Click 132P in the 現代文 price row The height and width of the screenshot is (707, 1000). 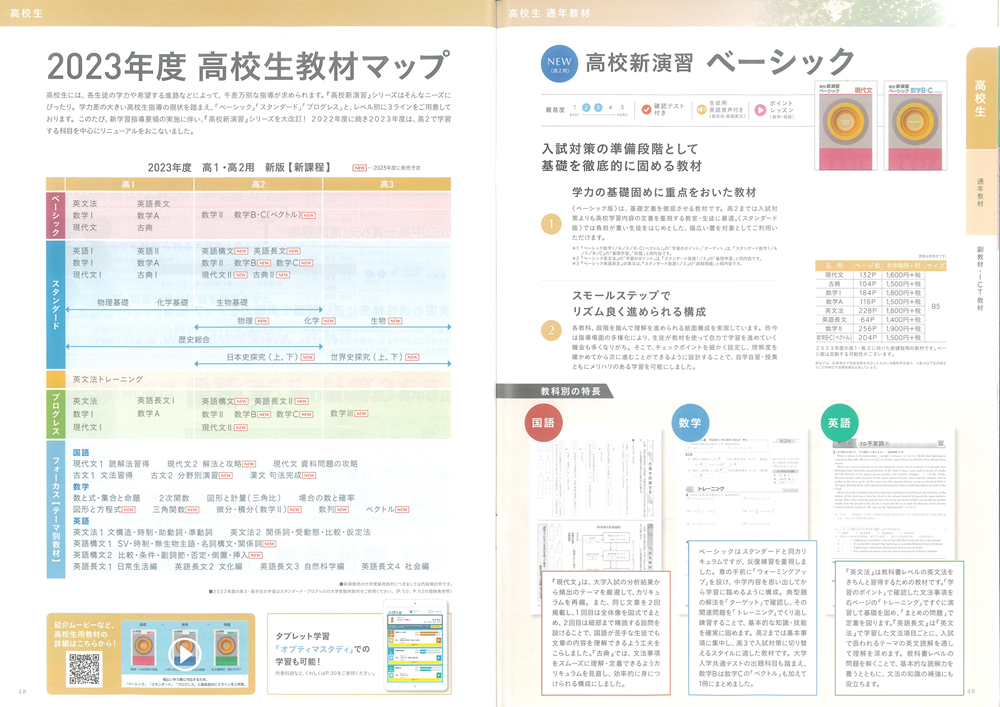tap(867, 275)
